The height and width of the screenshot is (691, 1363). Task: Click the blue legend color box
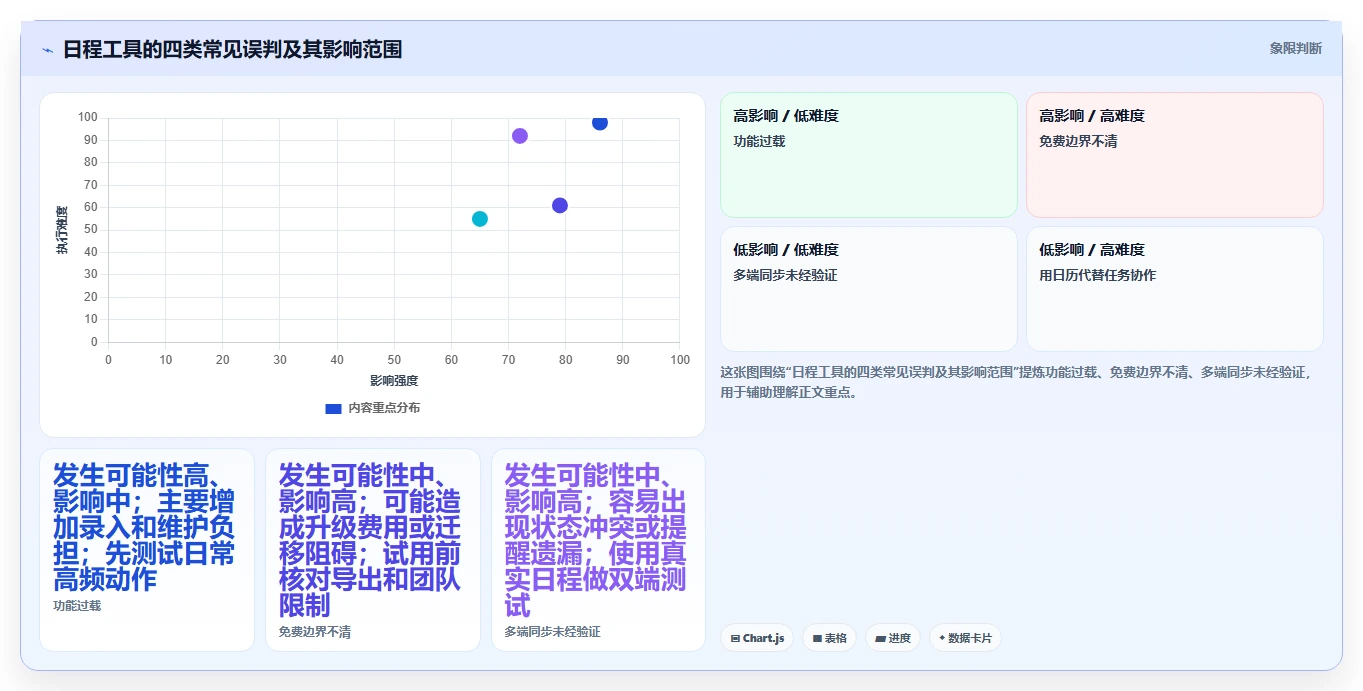tap(334, 408)
